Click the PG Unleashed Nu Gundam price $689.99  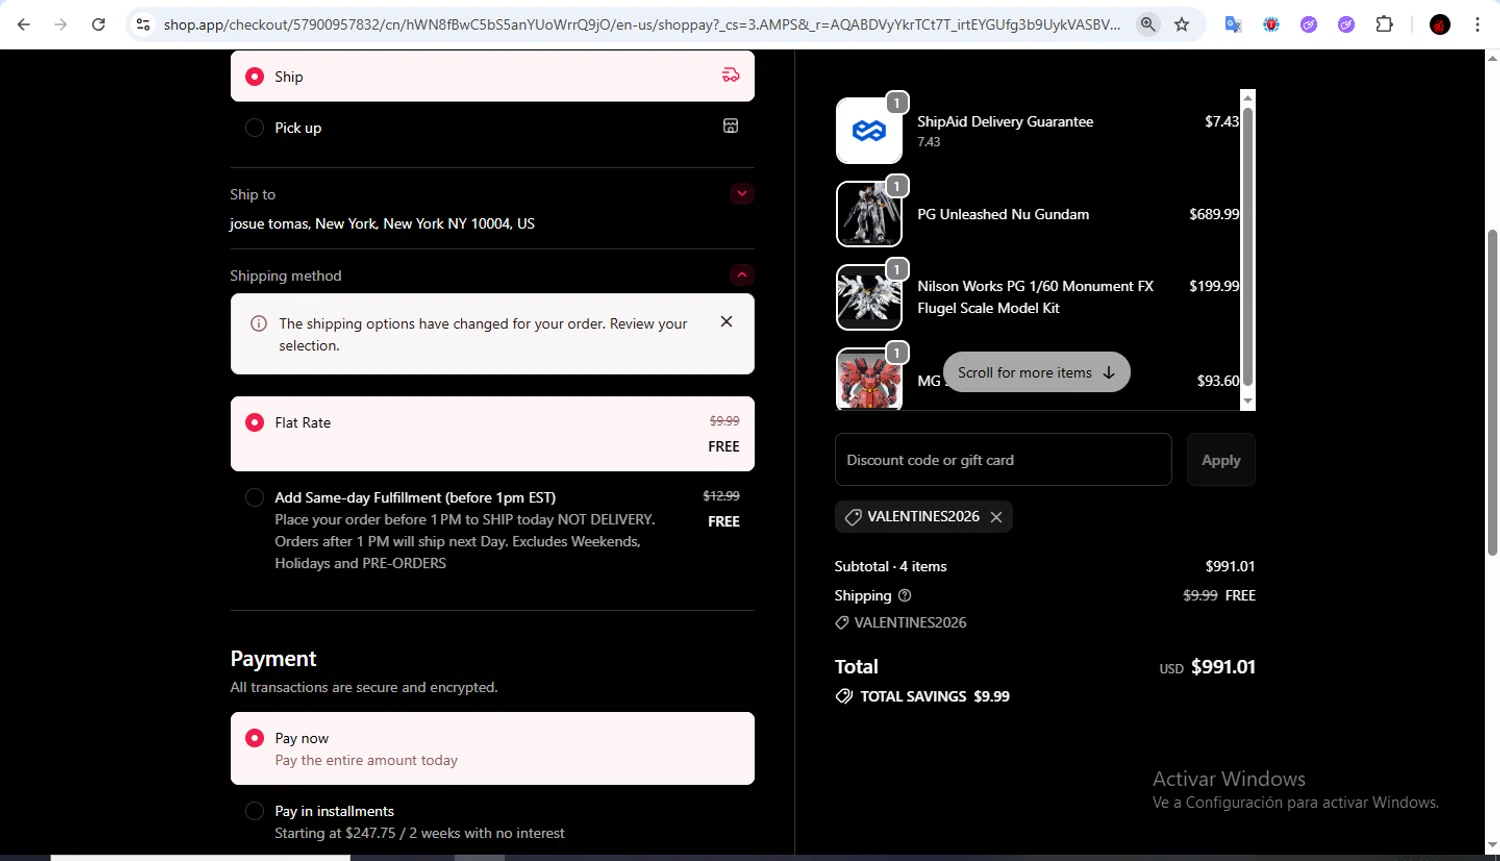pyautogui.click(x=1214, y=214)
